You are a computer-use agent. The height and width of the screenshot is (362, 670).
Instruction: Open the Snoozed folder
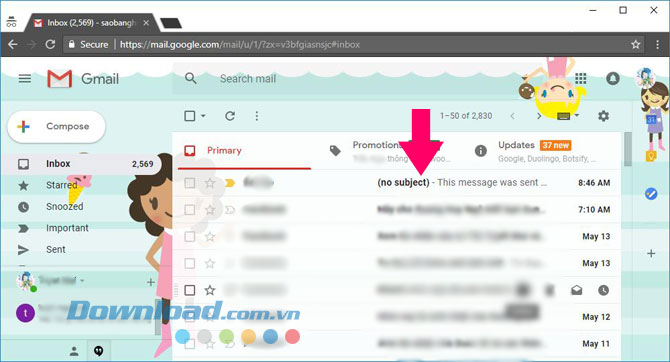pyautogui.click(x=65, y=206)
